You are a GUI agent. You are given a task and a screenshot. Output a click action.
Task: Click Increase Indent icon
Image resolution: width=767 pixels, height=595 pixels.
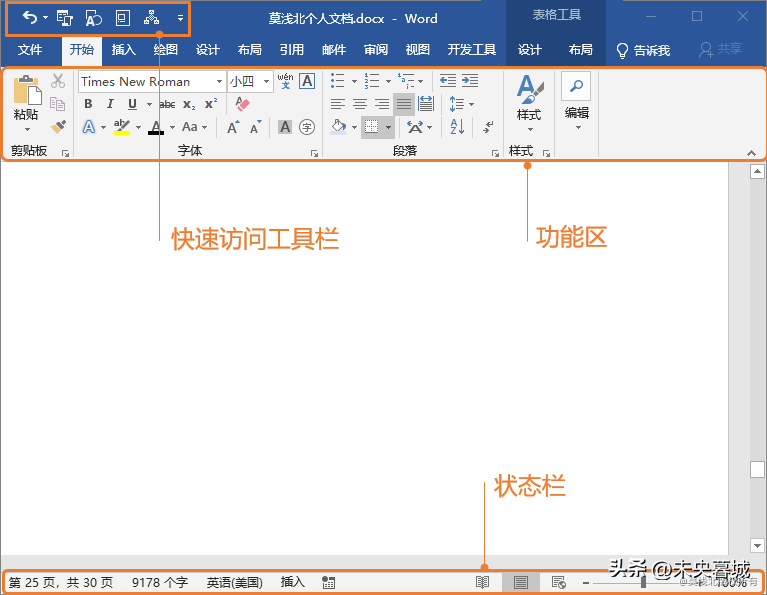point(470,81)
